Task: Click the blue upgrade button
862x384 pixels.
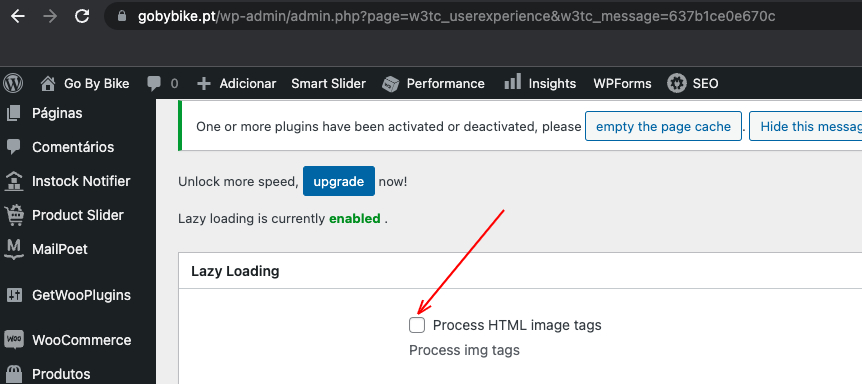Action: click(339, 181)
